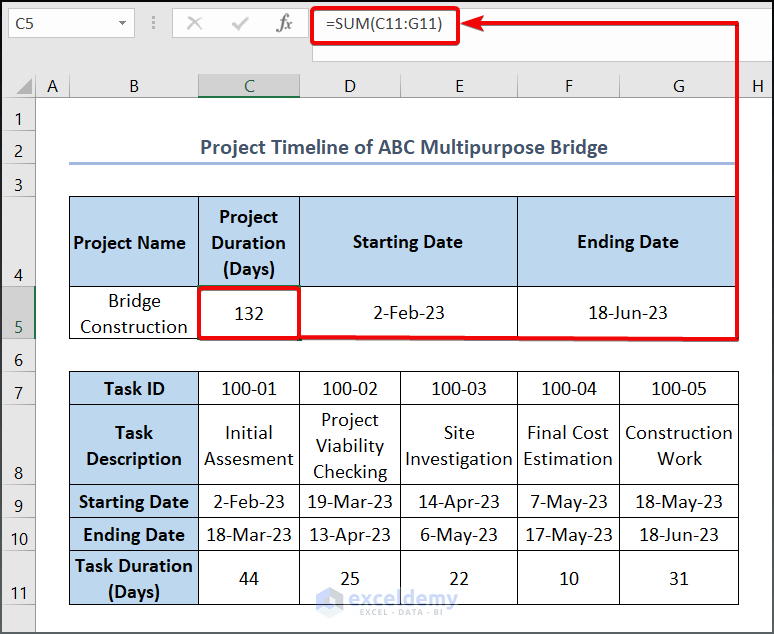The height and width of the screenshot is (634, 774).
Task: Select column B header
Action: [x=134, y=86]
